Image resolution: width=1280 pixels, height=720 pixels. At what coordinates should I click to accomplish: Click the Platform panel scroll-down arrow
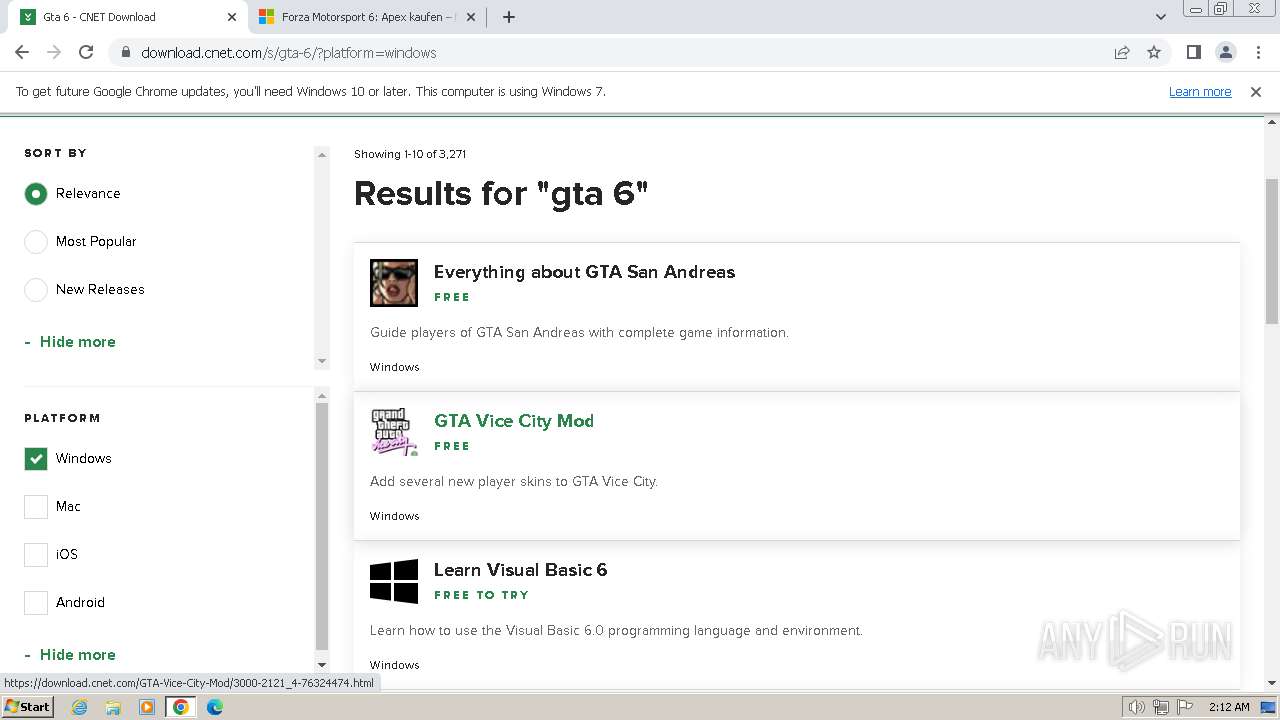point(322,664)
